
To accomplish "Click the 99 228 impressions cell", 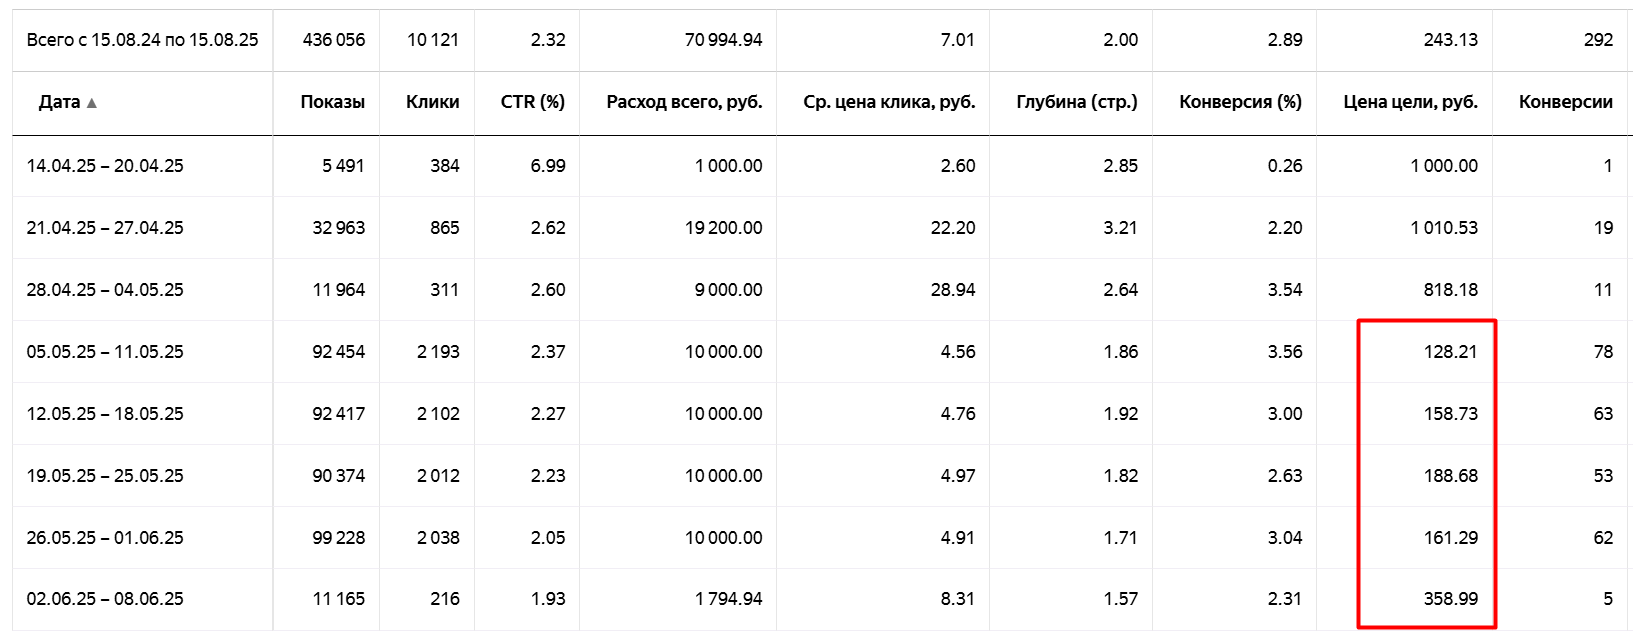I will pos(338,538).
